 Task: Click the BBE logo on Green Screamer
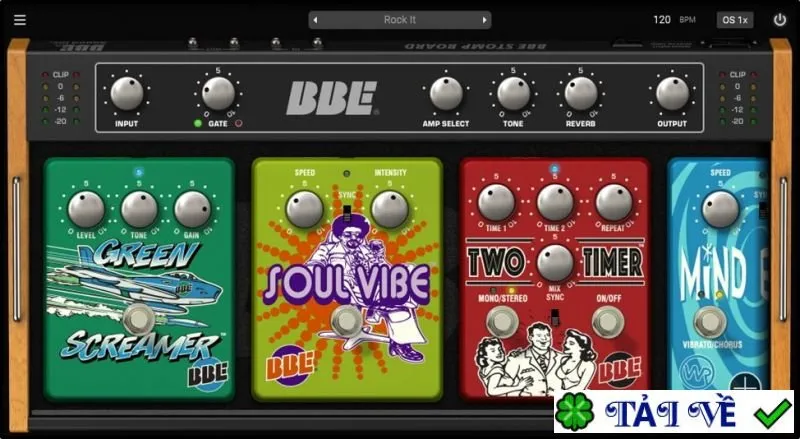pyautogui.click(x=207, y=373)
